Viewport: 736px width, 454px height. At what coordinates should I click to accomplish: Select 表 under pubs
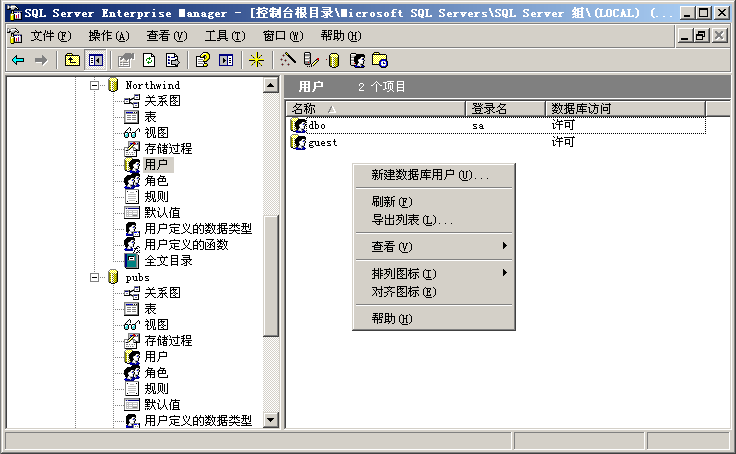[x=150, y=309]
